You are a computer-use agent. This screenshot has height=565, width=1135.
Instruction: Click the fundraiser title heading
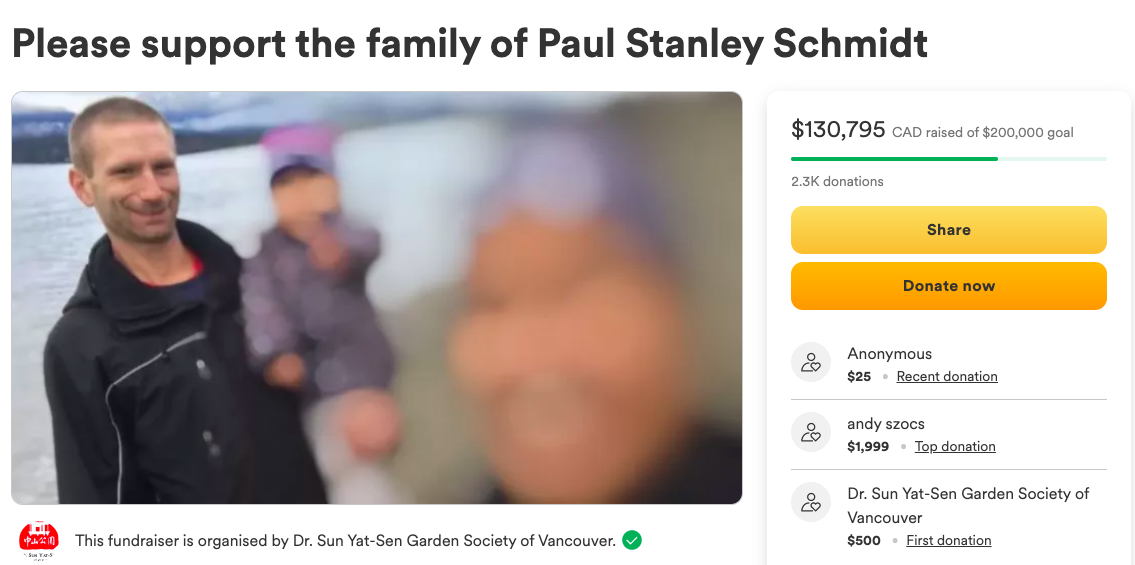(469, 43)
